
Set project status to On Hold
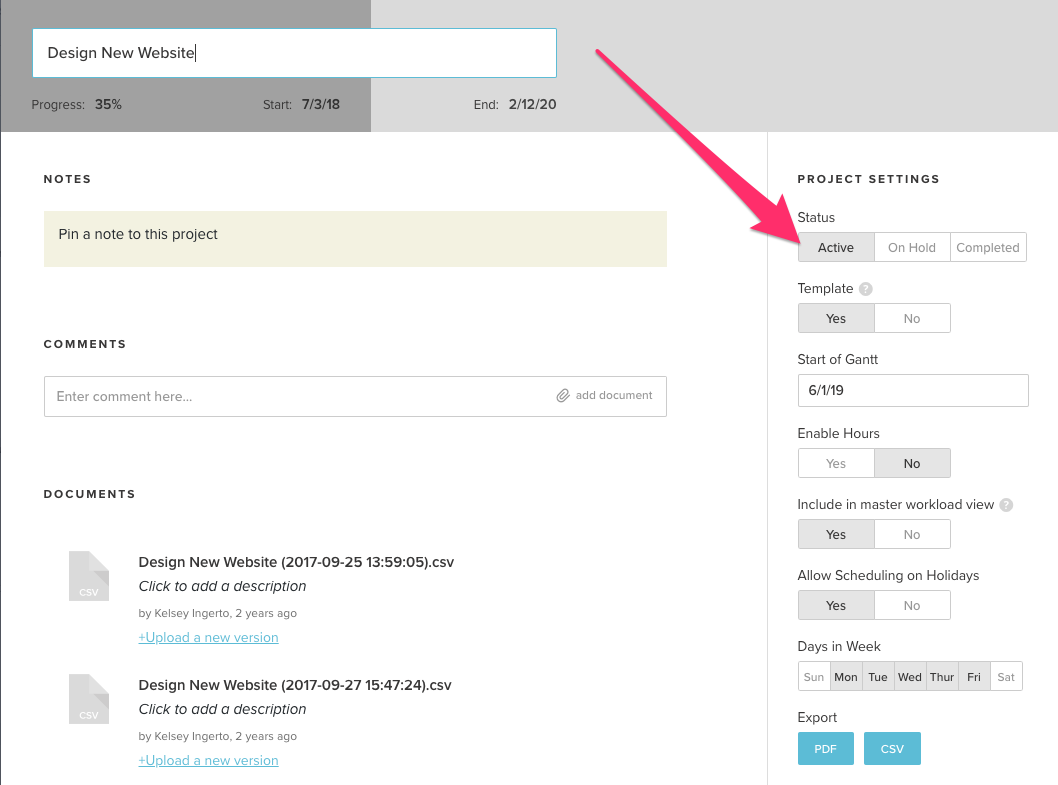coord(912,247)
